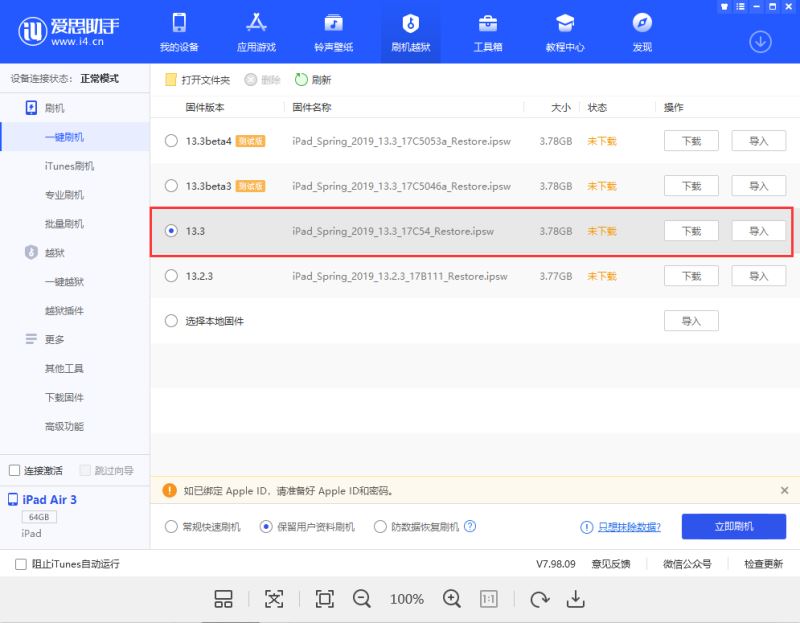Open the 只想抹除数据? link
Screen dimensions: 800x623
click(x=629, y=527)
